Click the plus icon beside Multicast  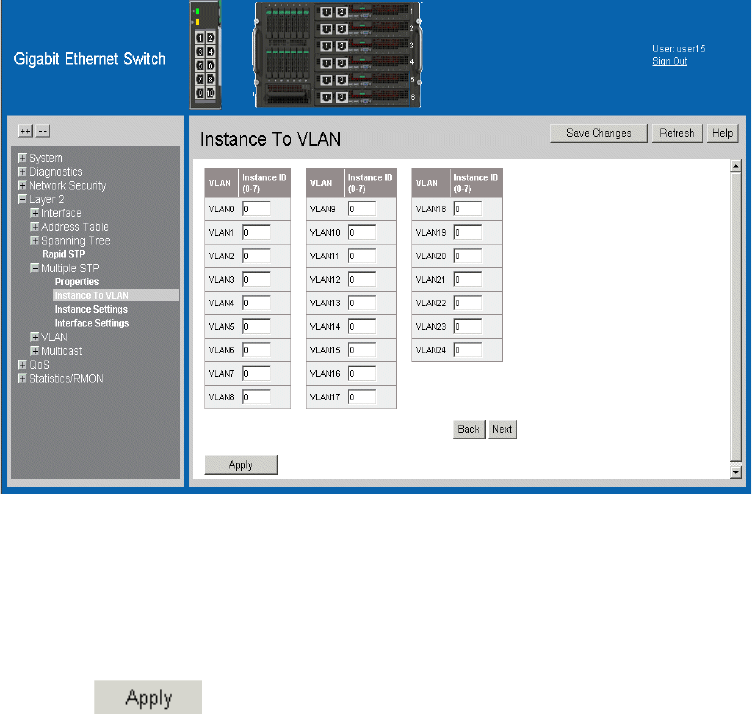coord(35,351)
